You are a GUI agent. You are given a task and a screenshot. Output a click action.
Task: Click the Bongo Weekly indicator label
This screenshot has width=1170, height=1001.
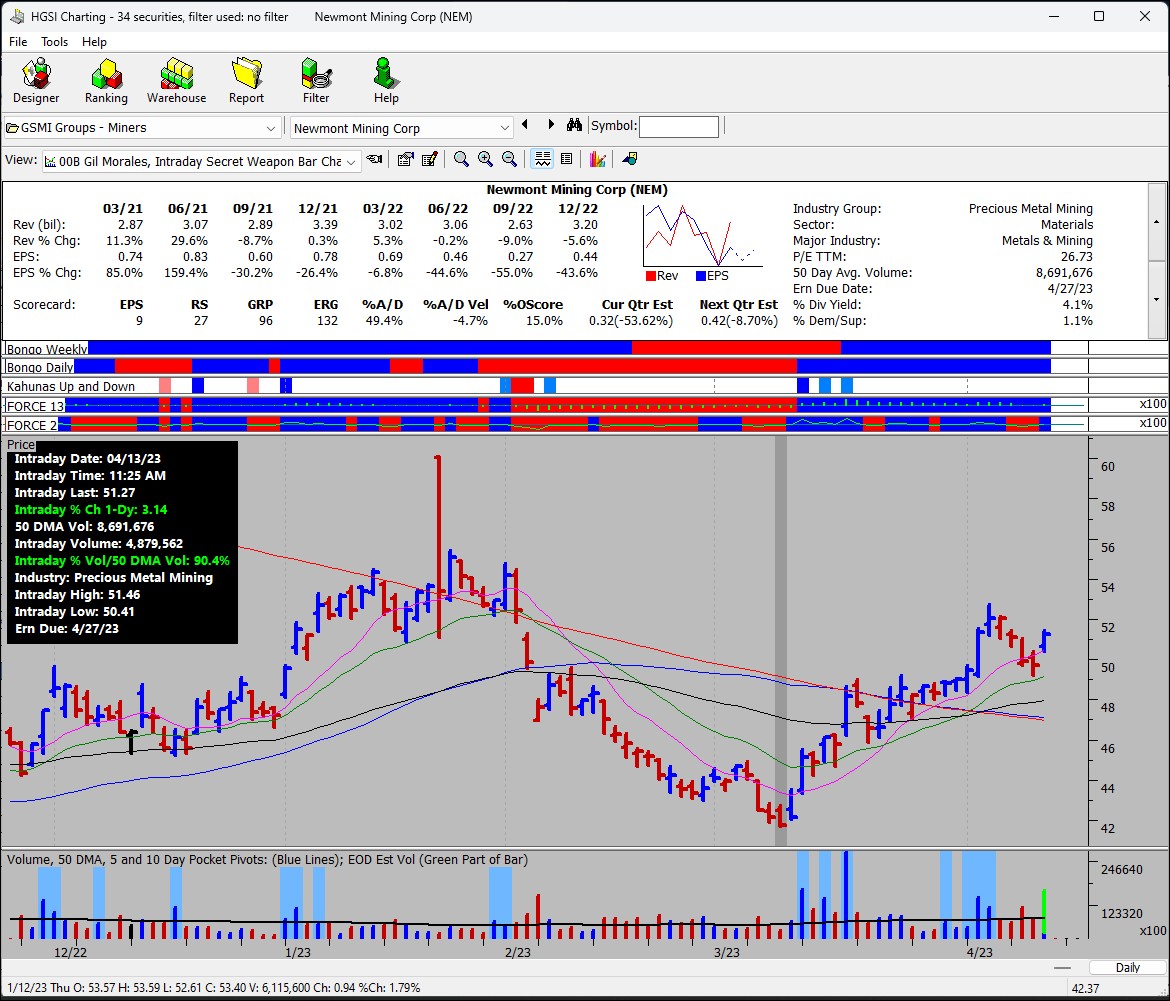(x=46, y=349)
